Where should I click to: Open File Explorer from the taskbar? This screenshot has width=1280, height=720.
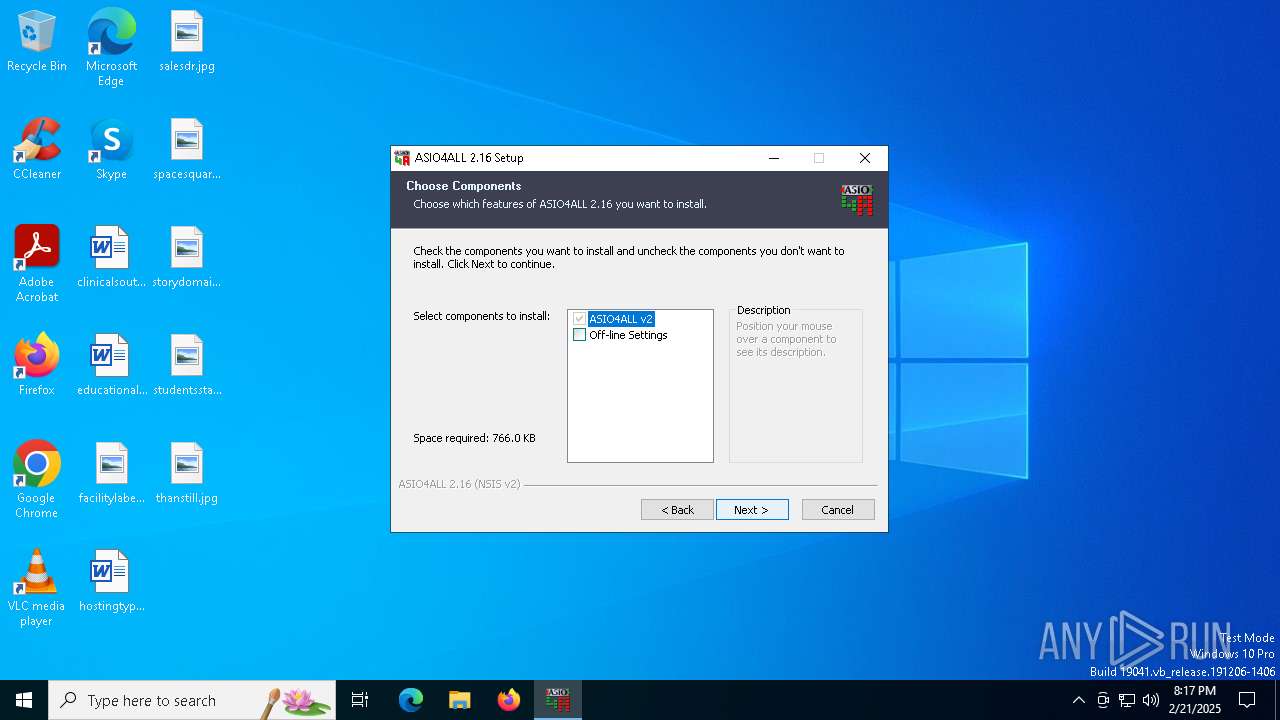pyautogui.click(x=459, y=700)
